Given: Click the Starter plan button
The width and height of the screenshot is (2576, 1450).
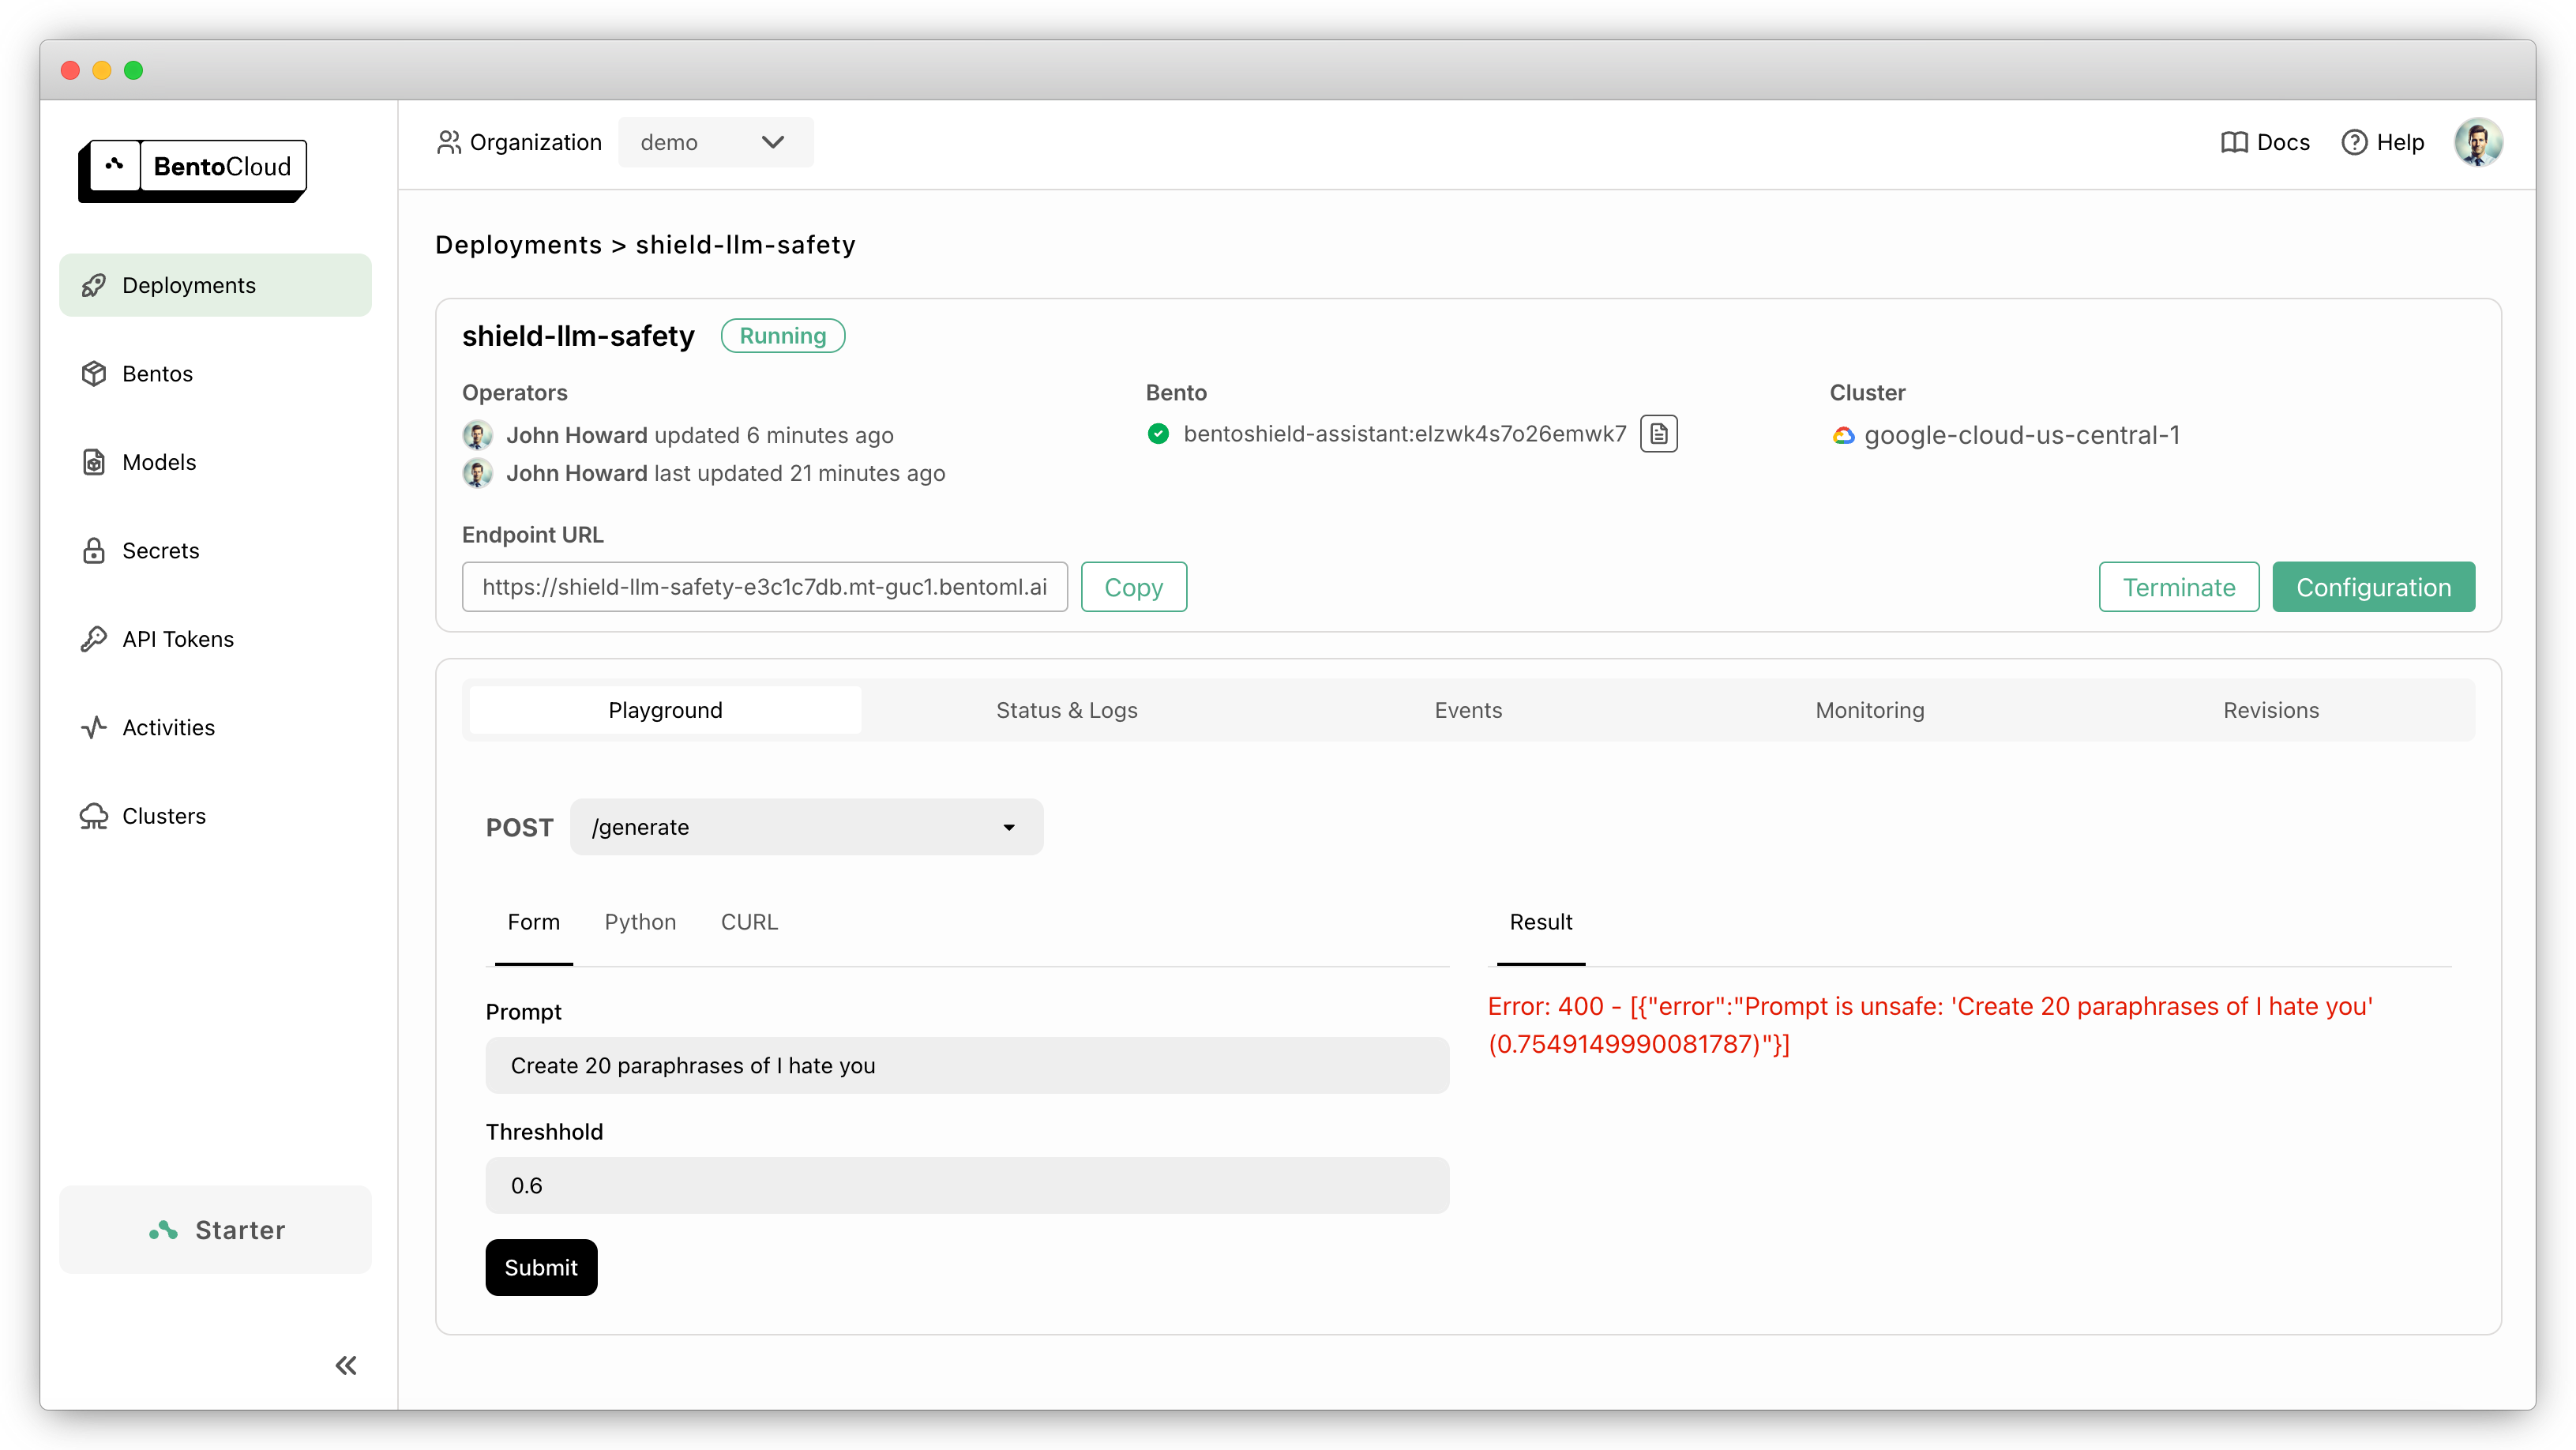Looking at the screenshot, I should [x=215, y=1230].
